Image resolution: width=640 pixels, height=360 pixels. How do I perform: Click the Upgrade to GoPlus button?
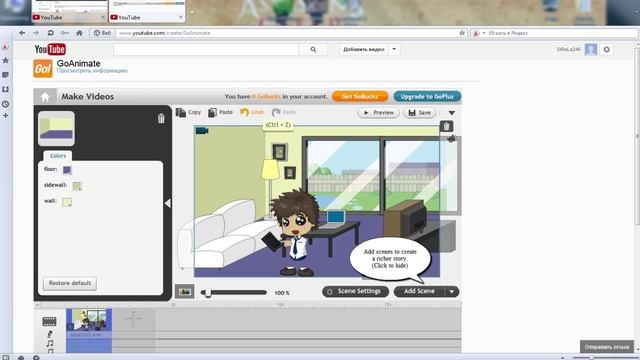tap(427, 96)
